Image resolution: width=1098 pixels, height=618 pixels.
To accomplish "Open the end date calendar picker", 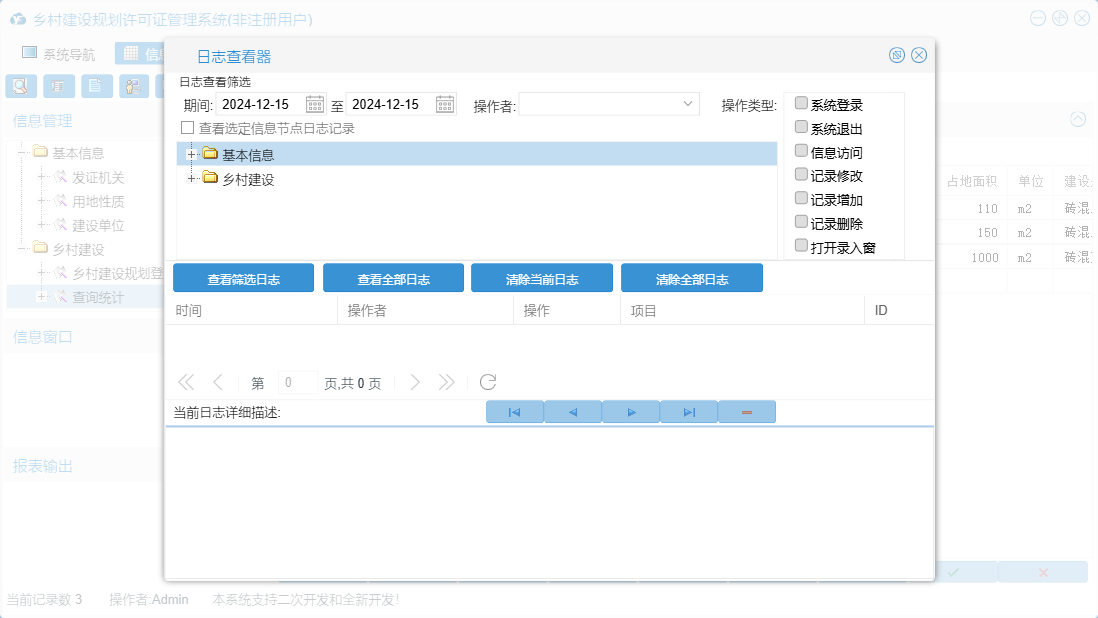I will (x=445, y=105).
